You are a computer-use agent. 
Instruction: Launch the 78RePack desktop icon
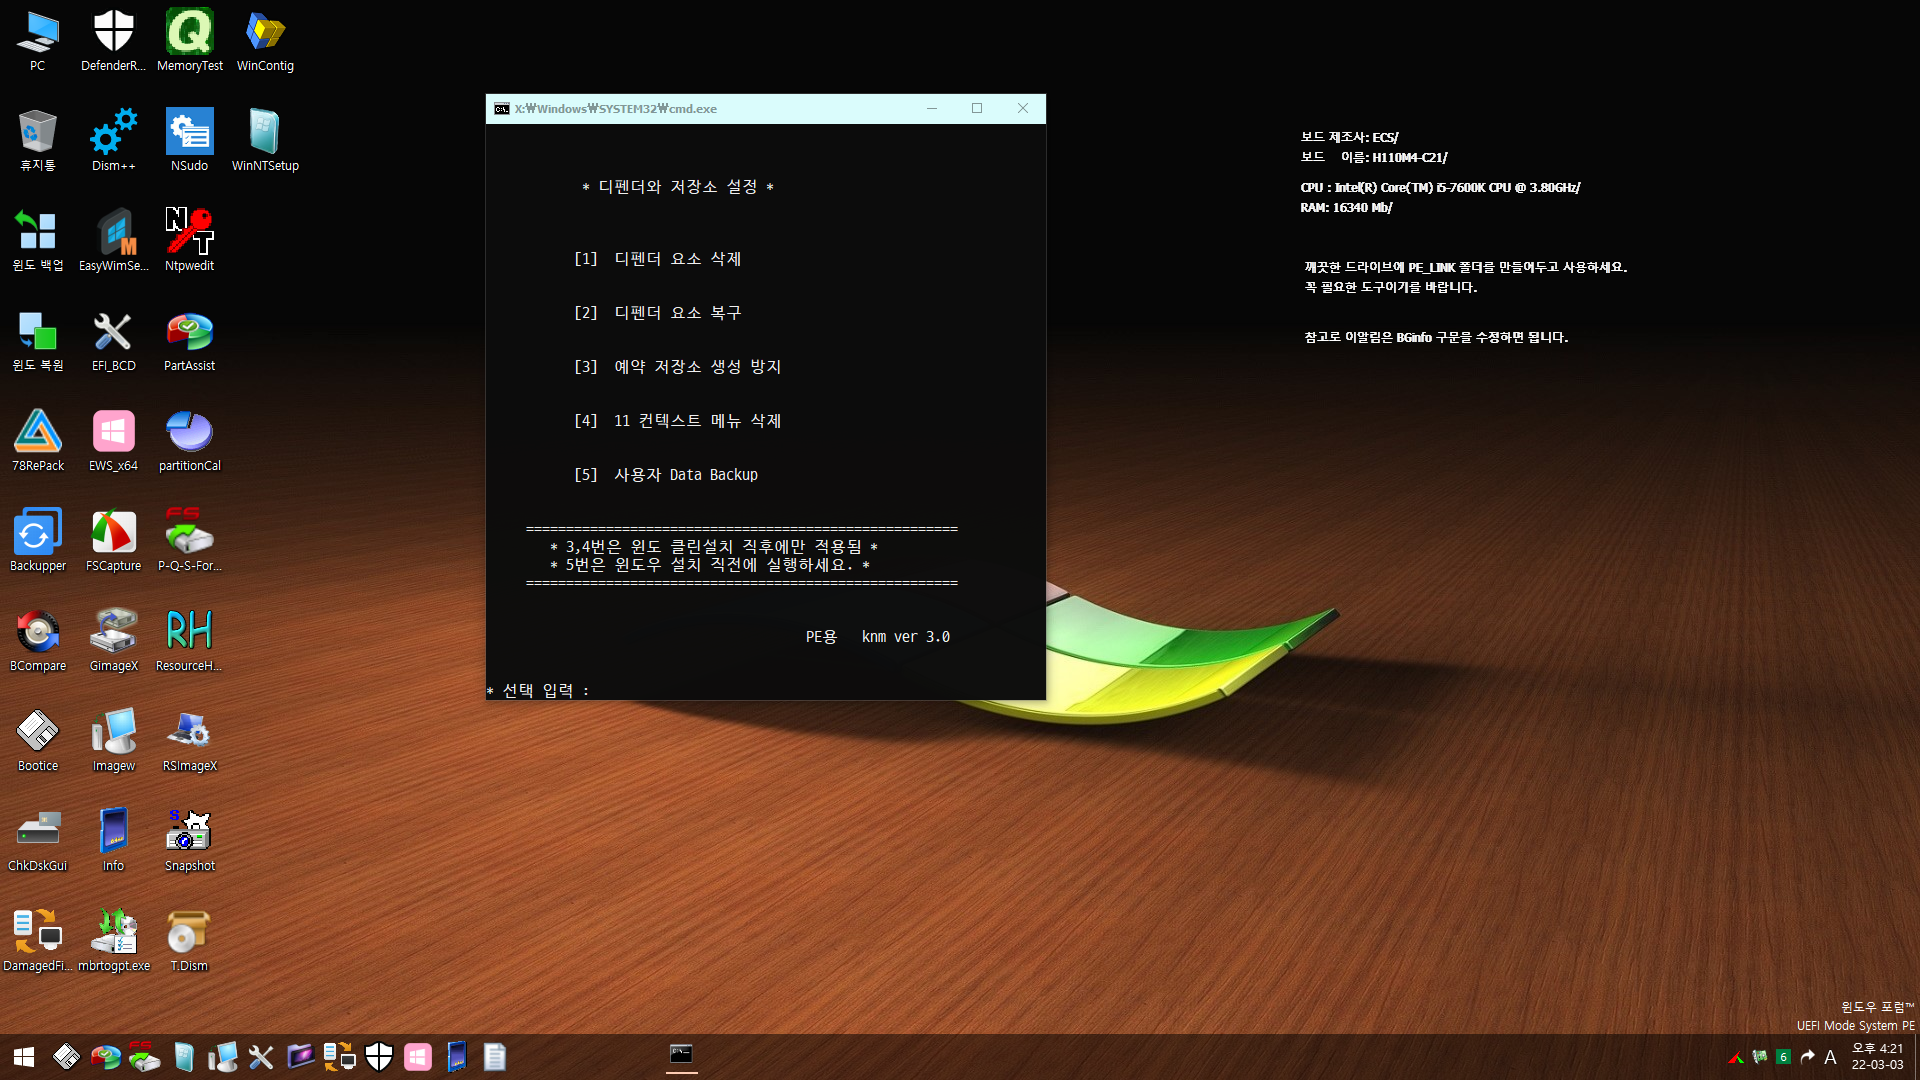(x=38, y=440)
